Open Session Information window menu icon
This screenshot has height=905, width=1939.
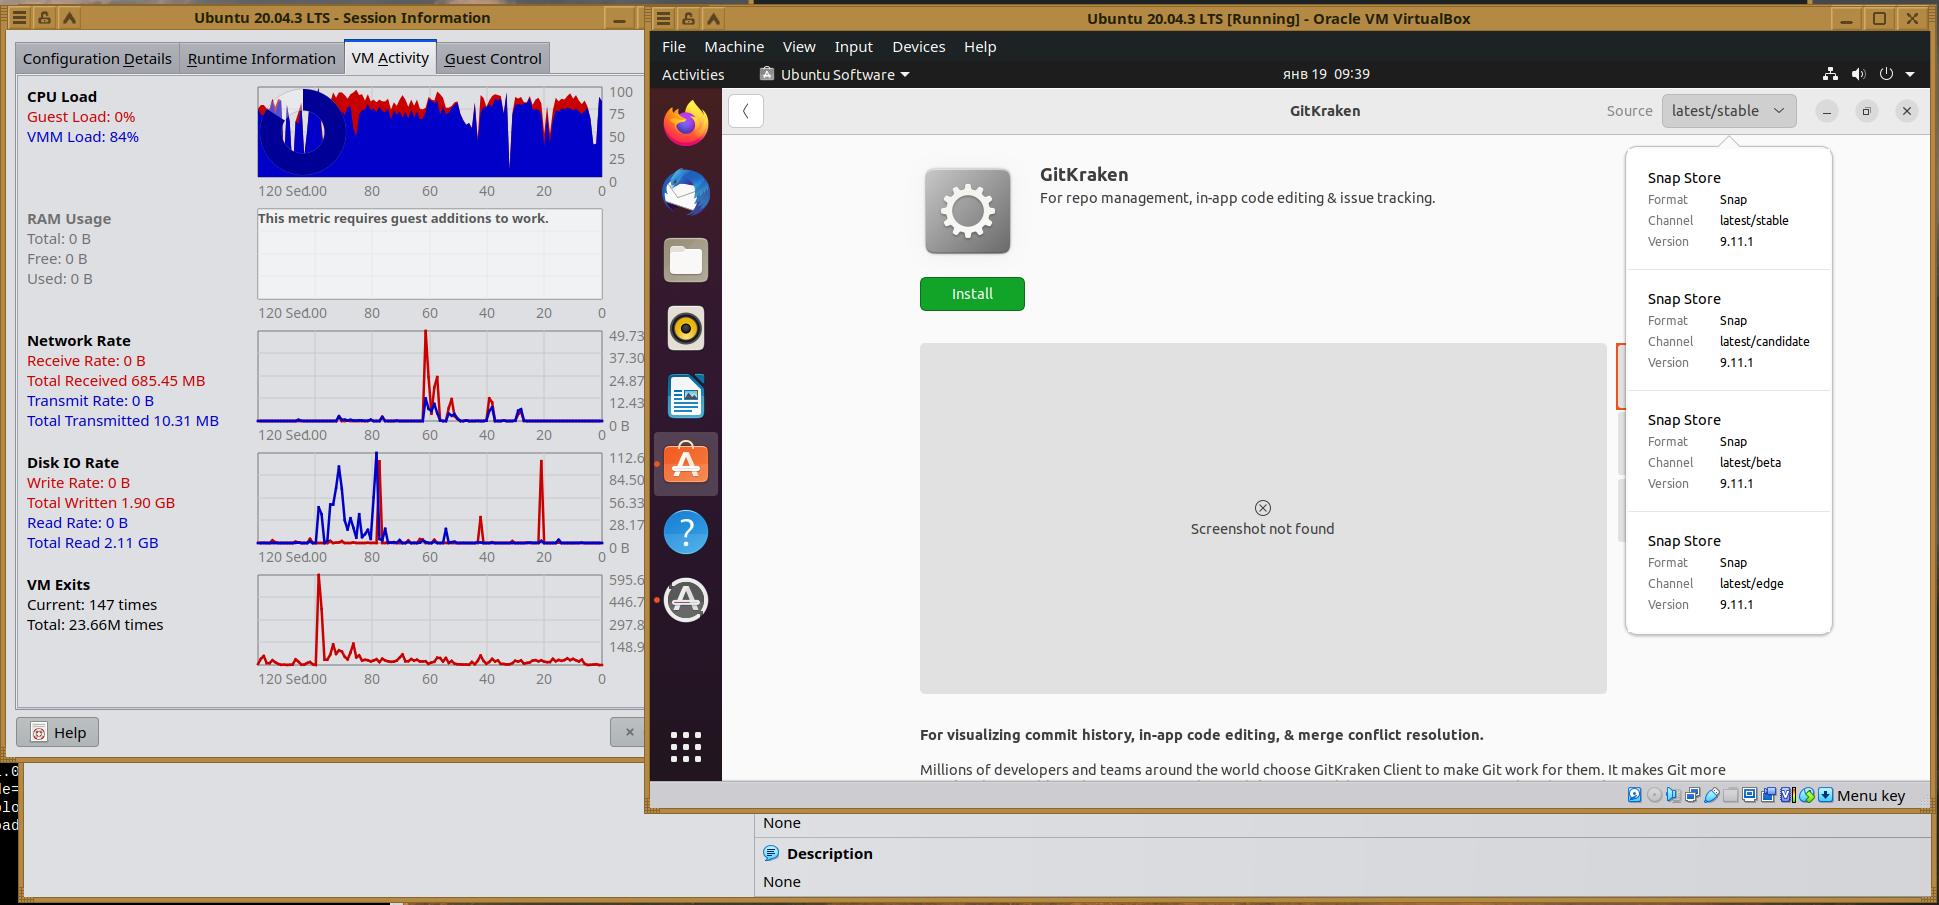(x=19, y=18)
